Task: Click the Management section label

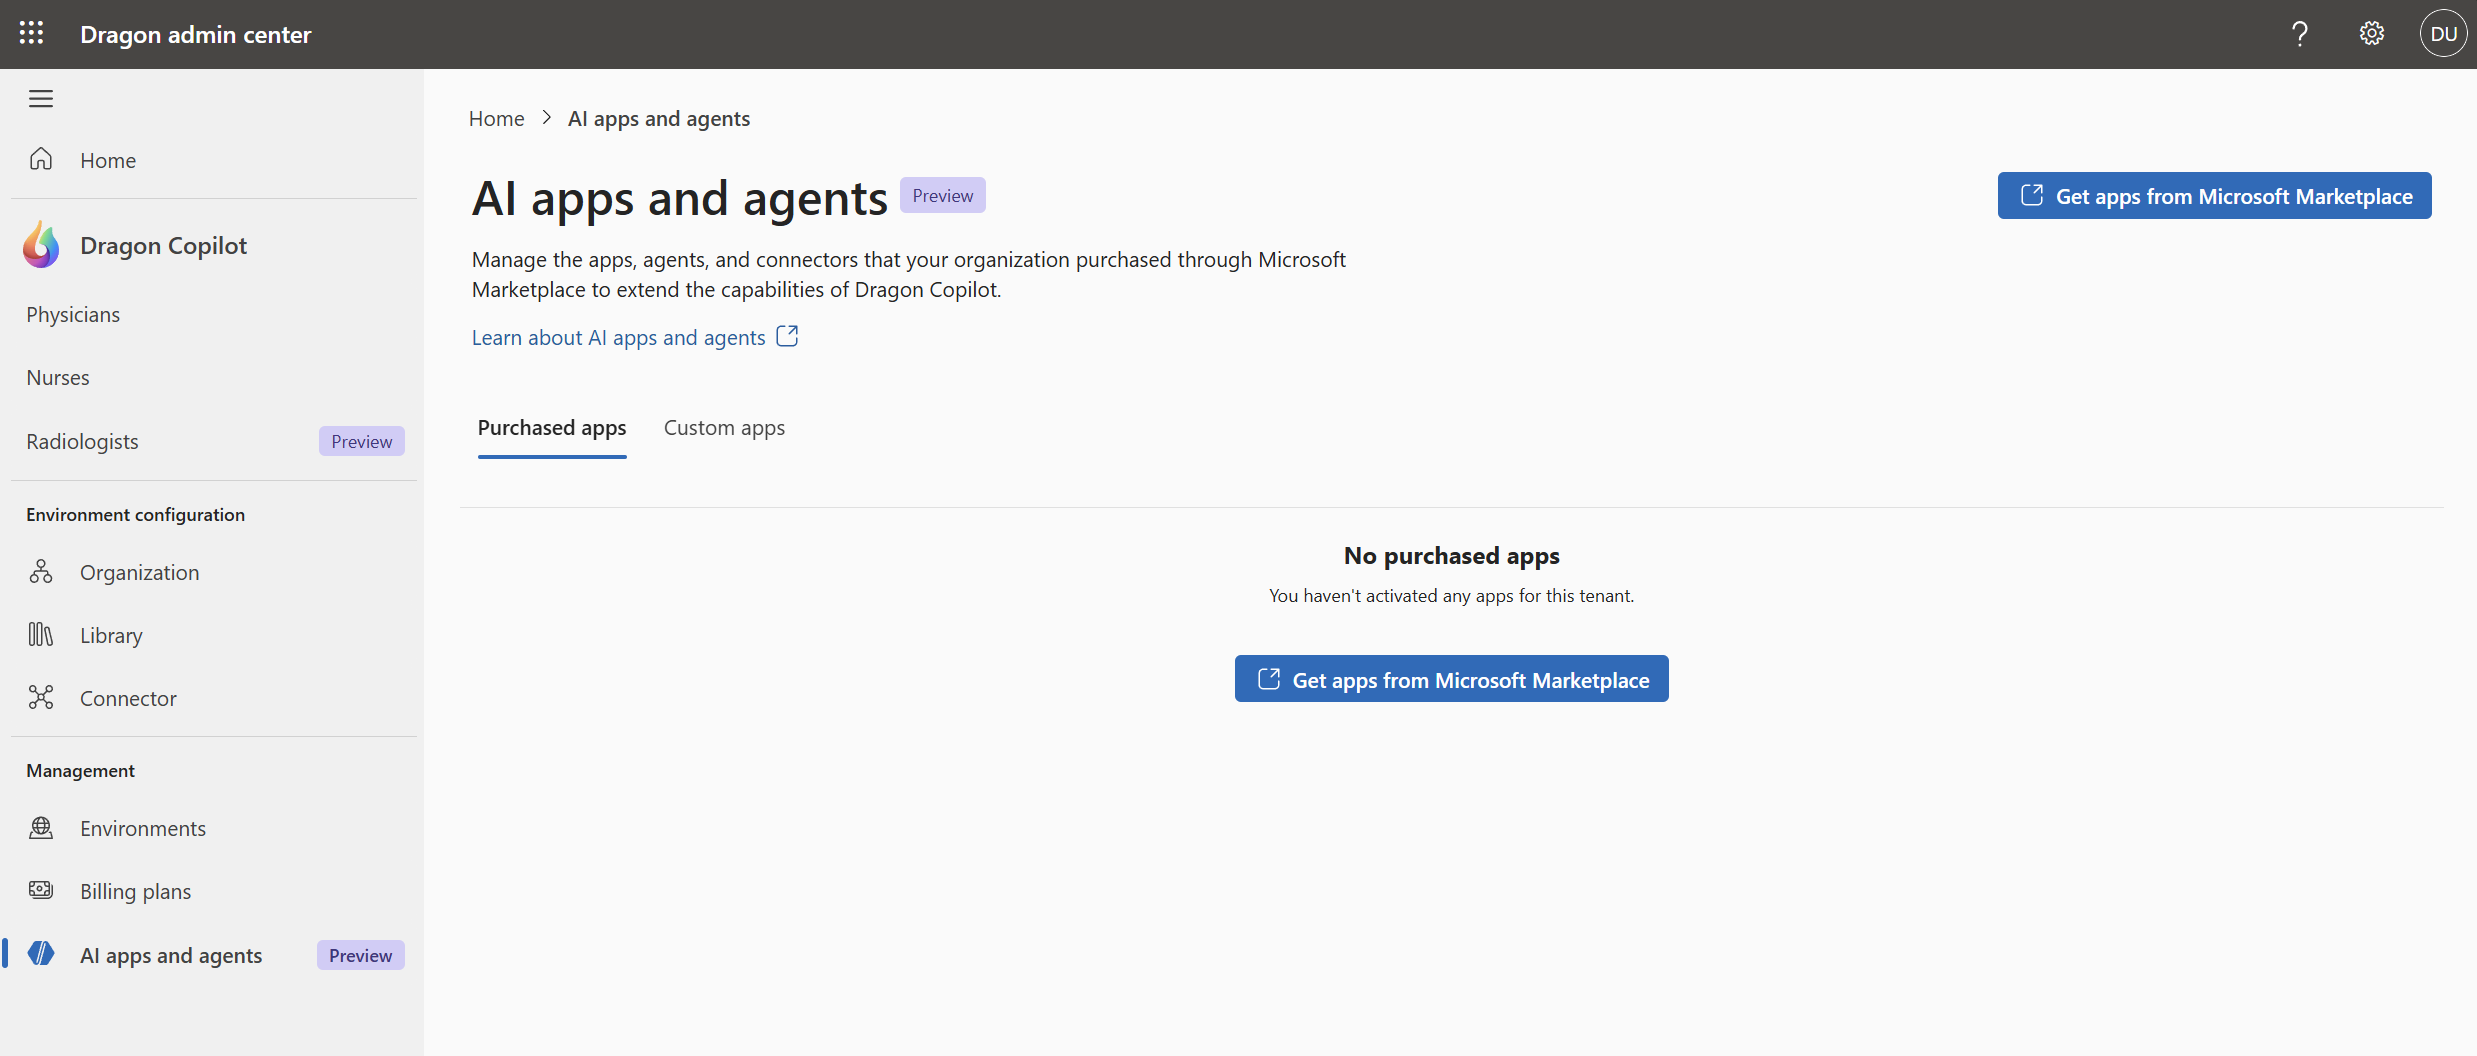Action: coord(80,771)
